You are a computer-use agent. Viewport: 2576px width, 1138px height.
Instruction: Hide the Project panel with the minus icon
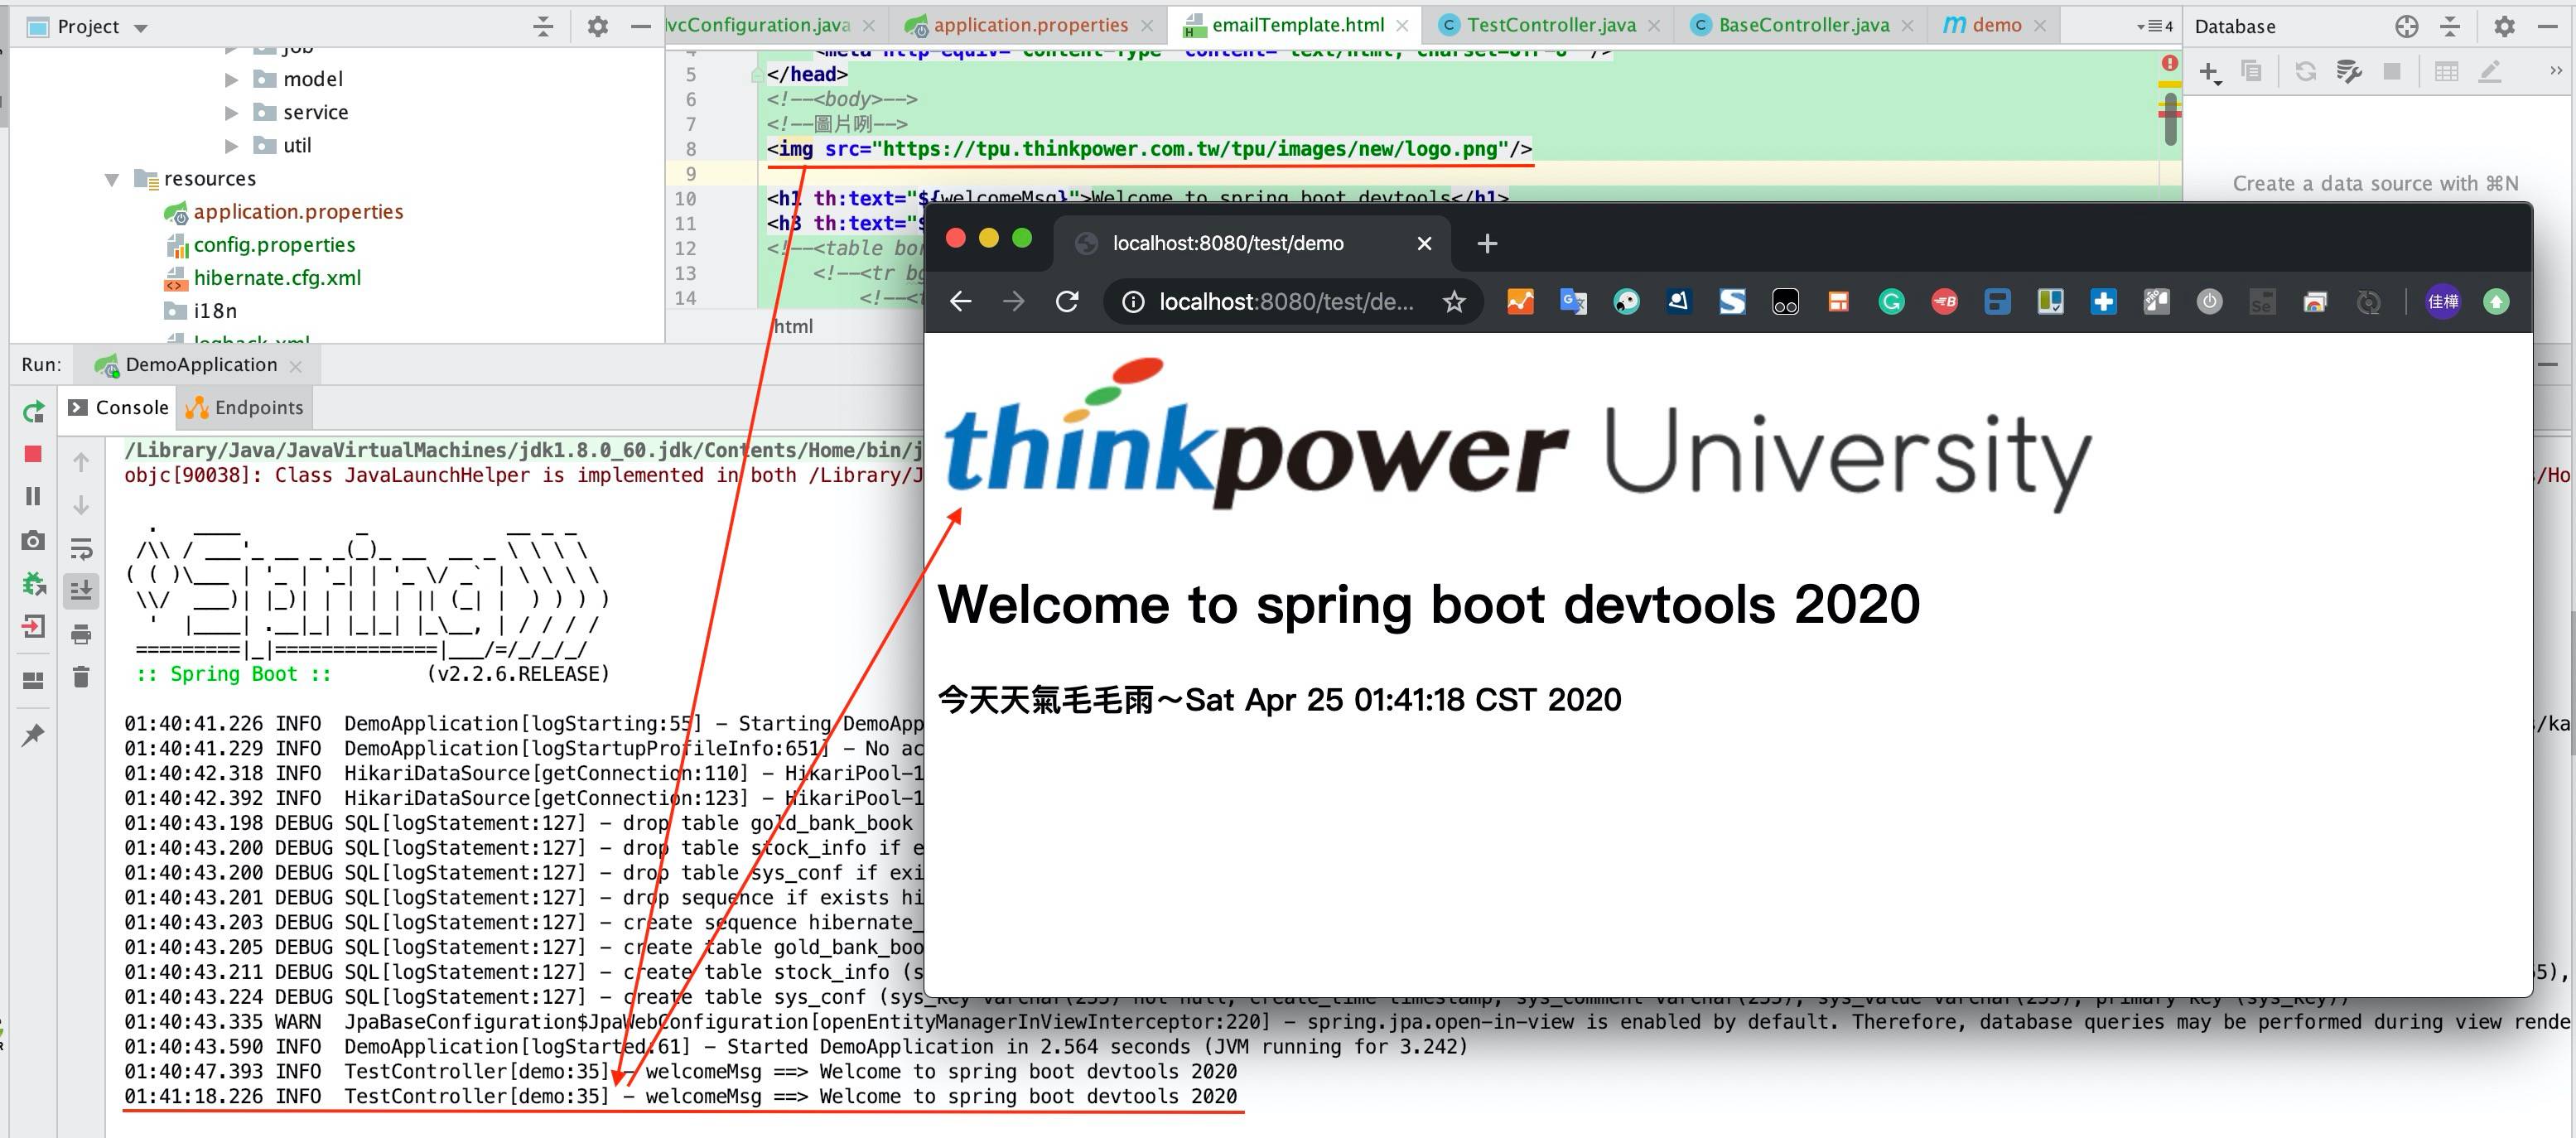pyautogui.click(x=641, y=27)
